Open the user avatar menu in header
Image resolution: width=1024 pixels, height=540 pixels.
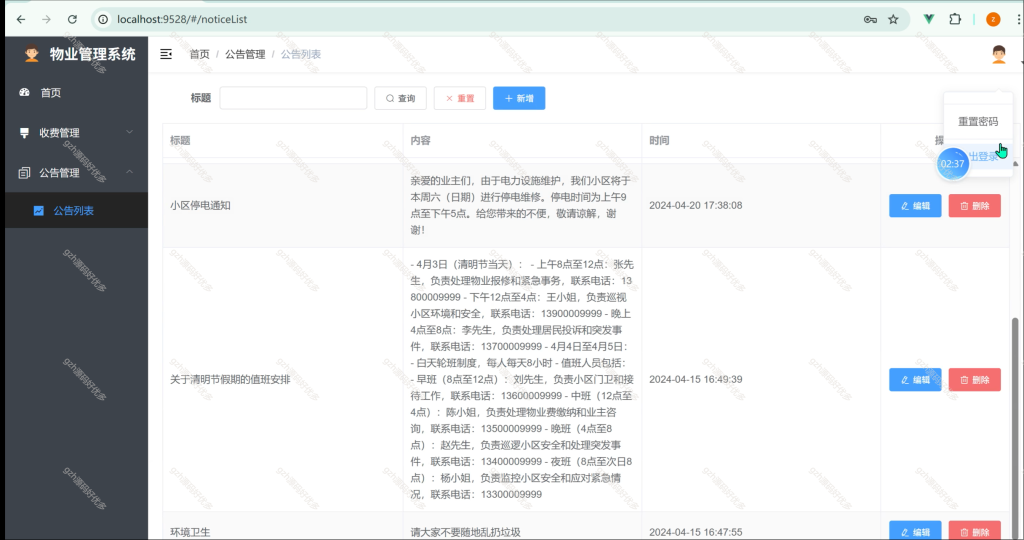(998, 54)
